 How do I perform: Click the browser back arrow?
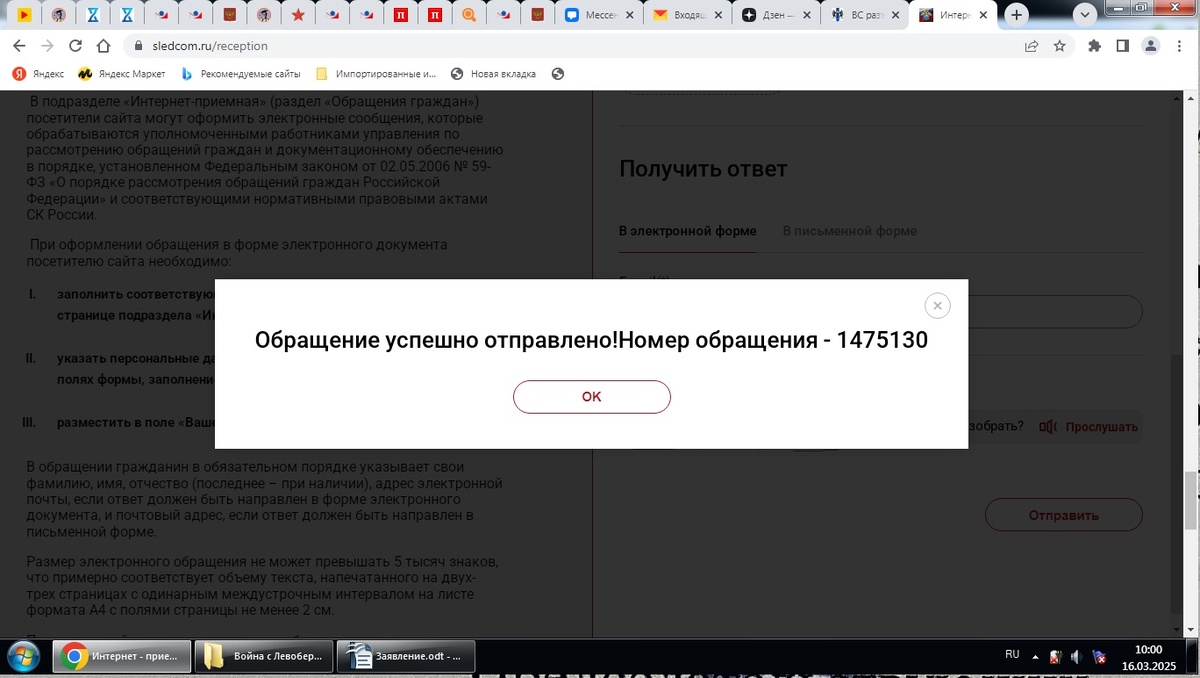[18, 46]
